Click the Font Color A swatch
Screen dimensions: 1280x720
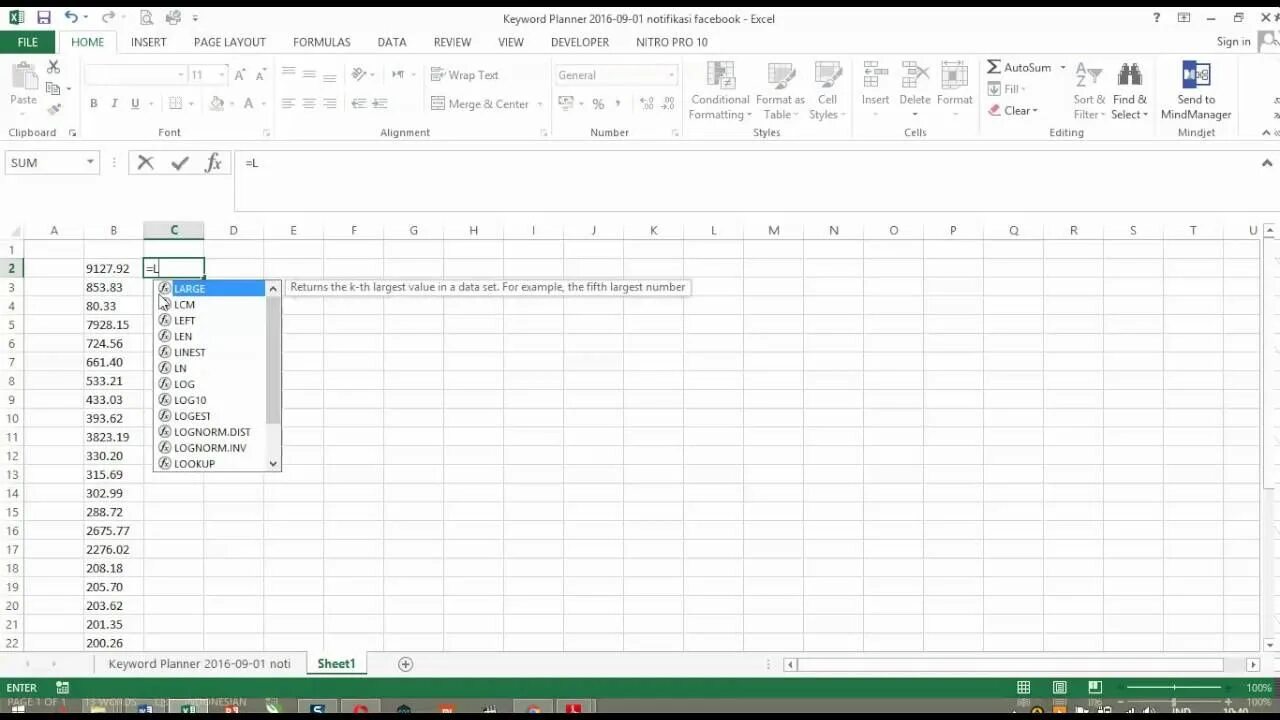click(x=249, y=104)
